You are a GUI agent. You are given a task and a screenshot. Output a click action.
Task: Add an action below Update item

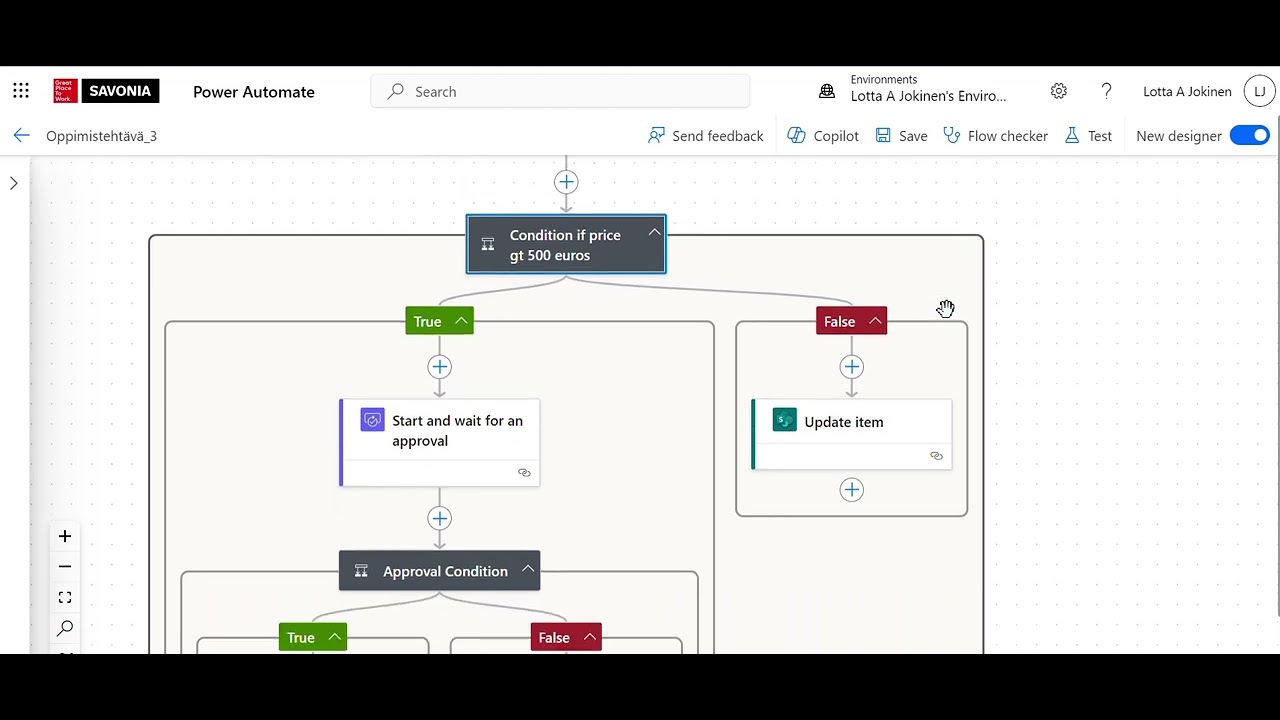[851, 490]
